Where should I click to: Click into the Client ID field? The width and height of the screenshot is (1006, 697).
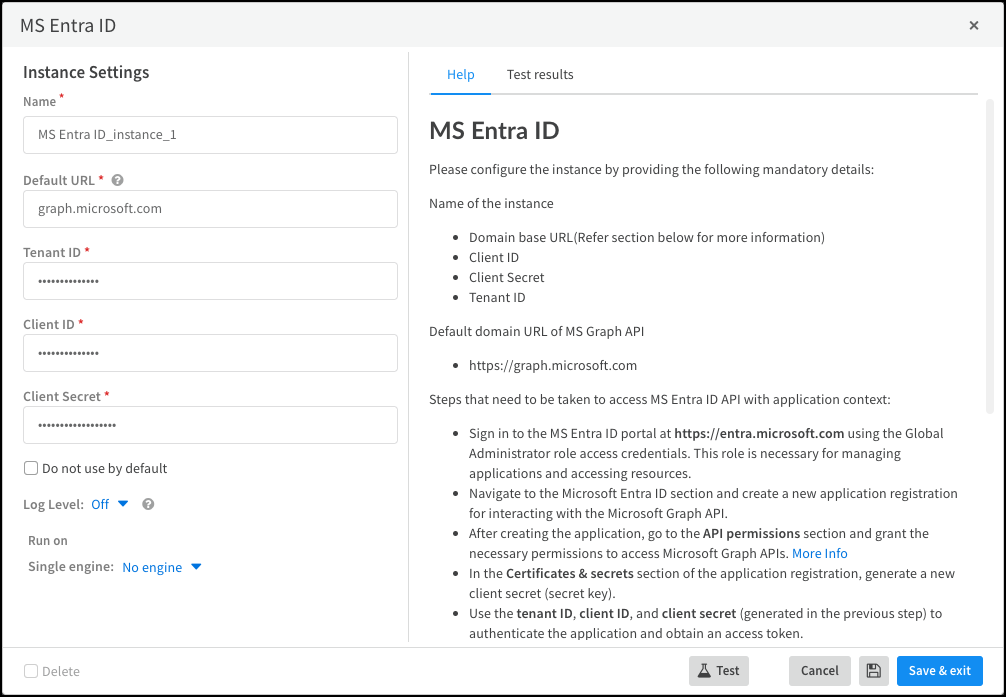[x=210, y=353]
